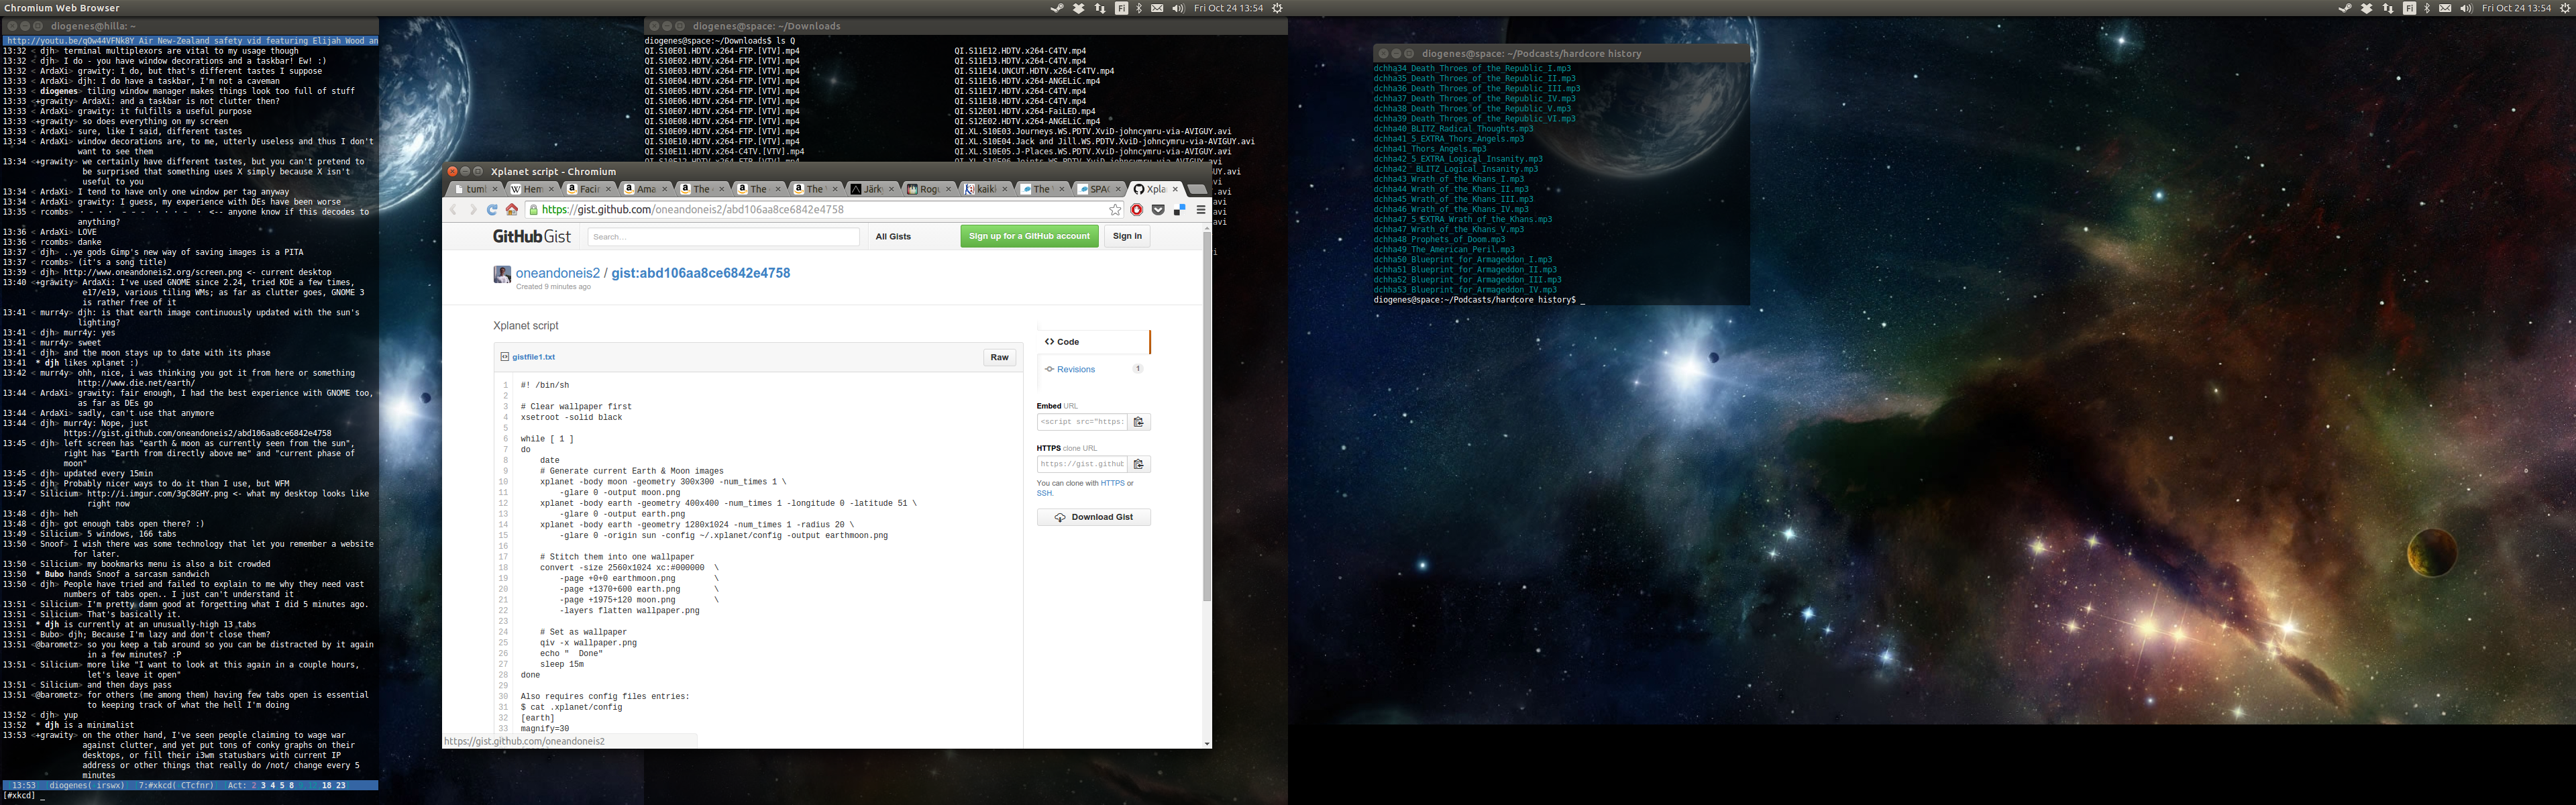Copy the Embed URL to clipboard
This screenshot has width=2576, height=805.
(1139, 422)
